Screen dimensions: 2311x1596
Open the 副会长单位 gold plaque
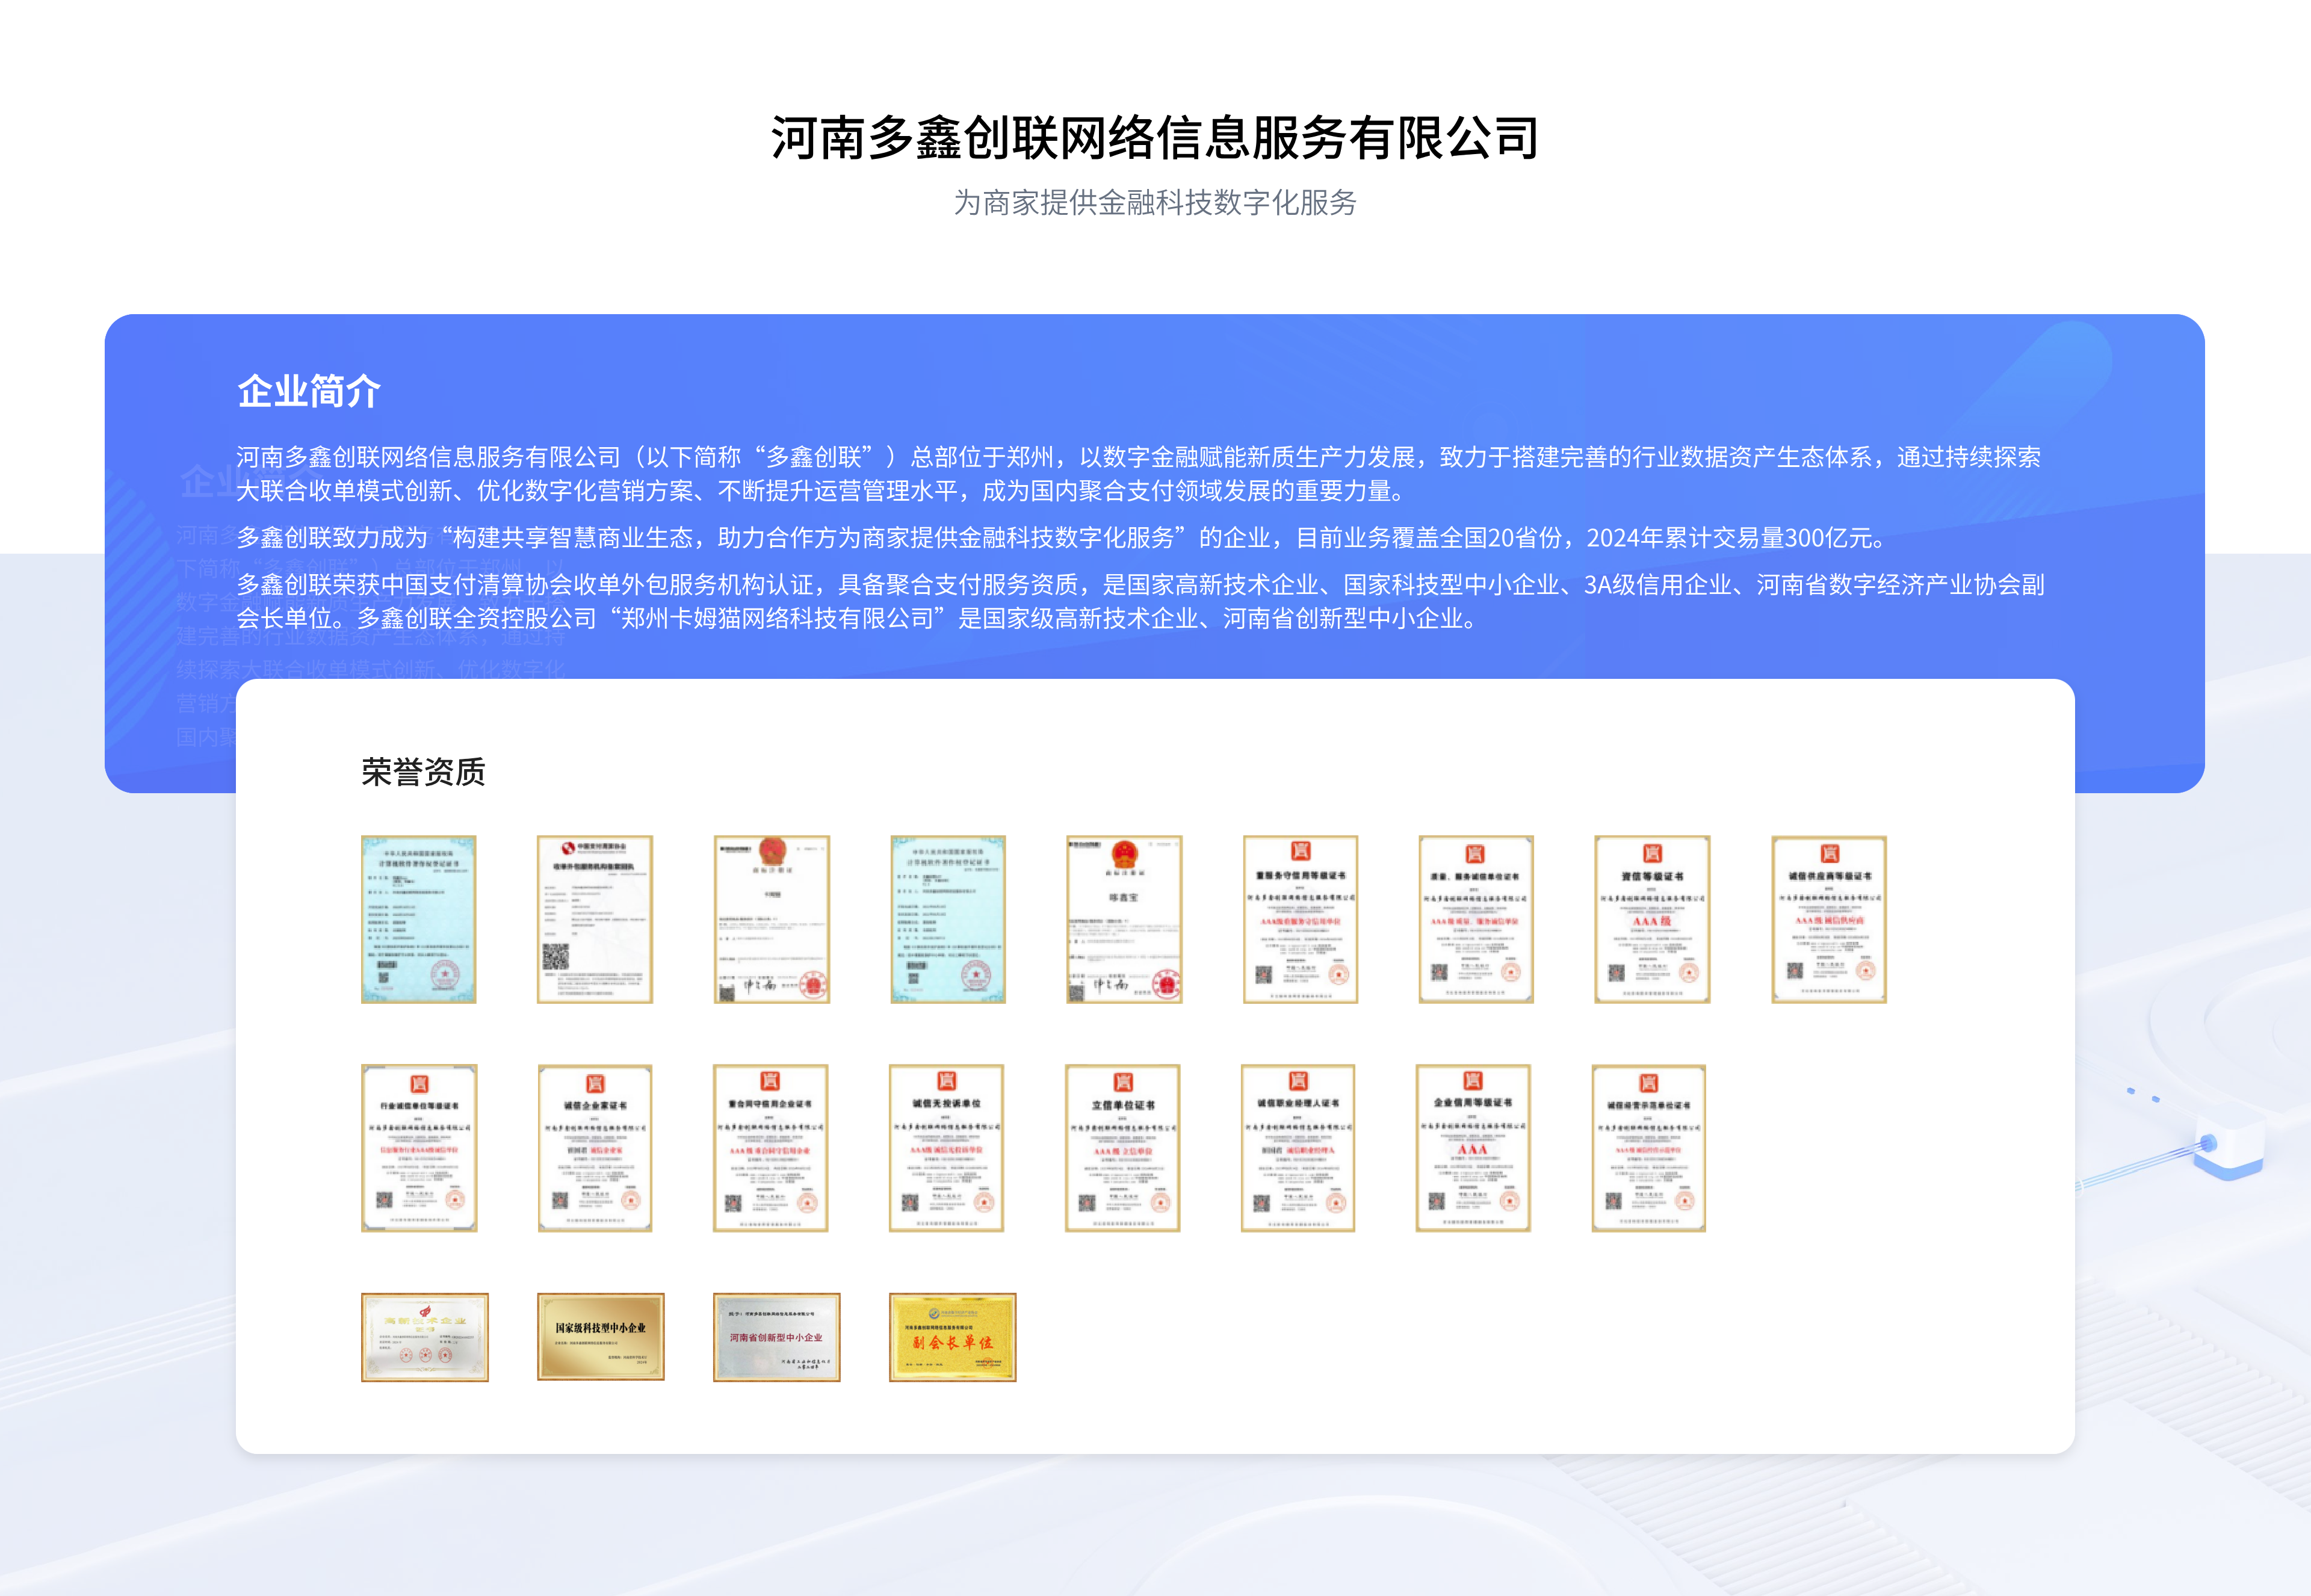point(952,1337)
